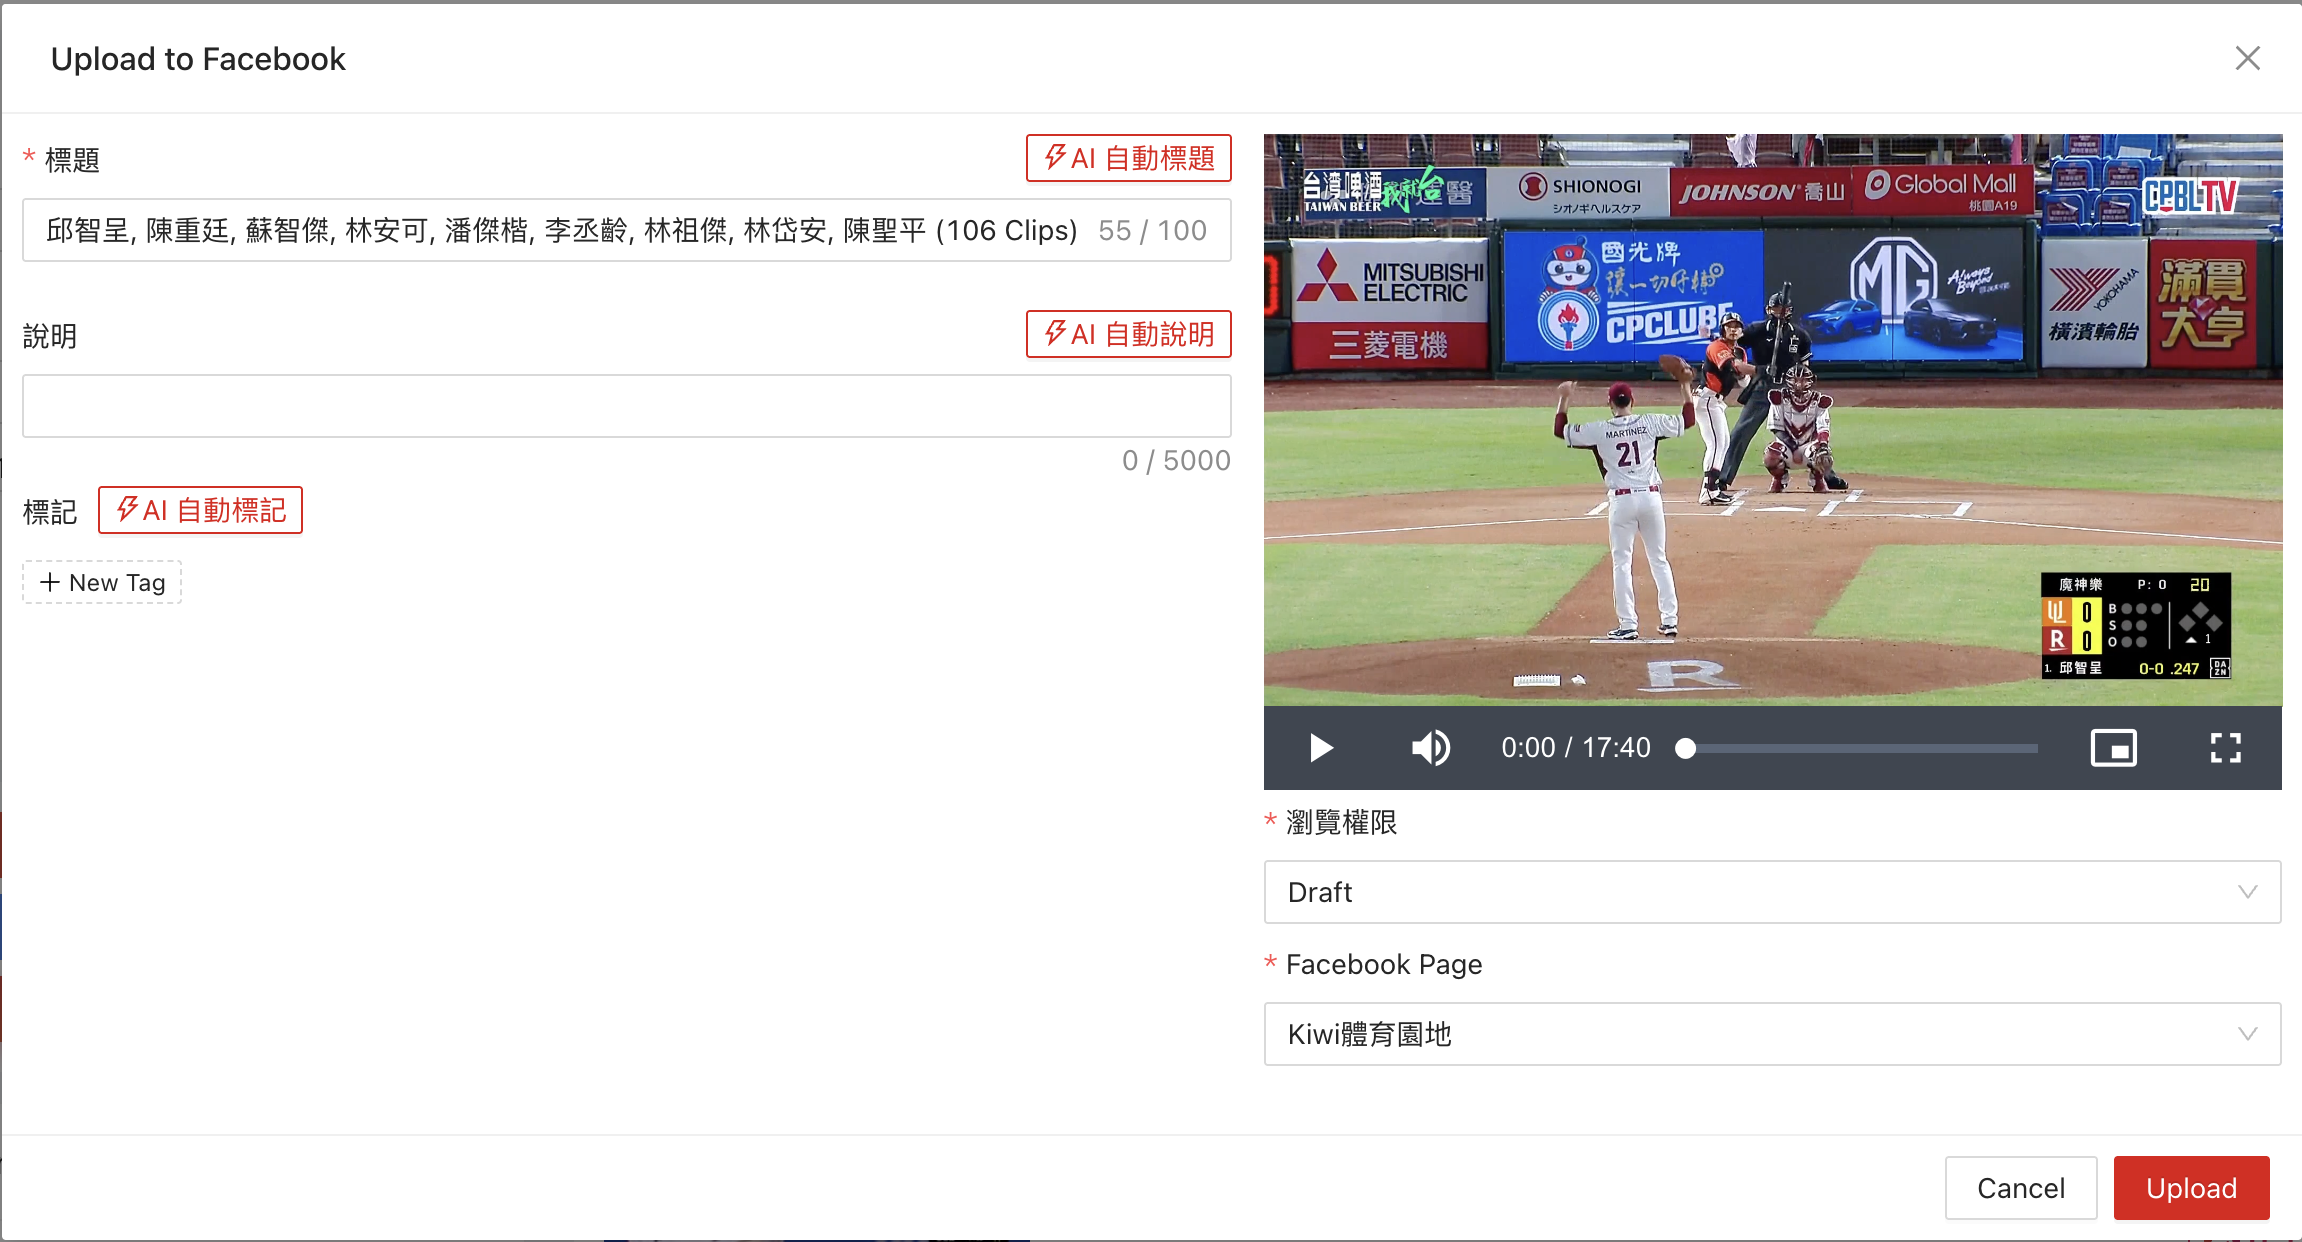Click the Facebook Page label

1384,965
